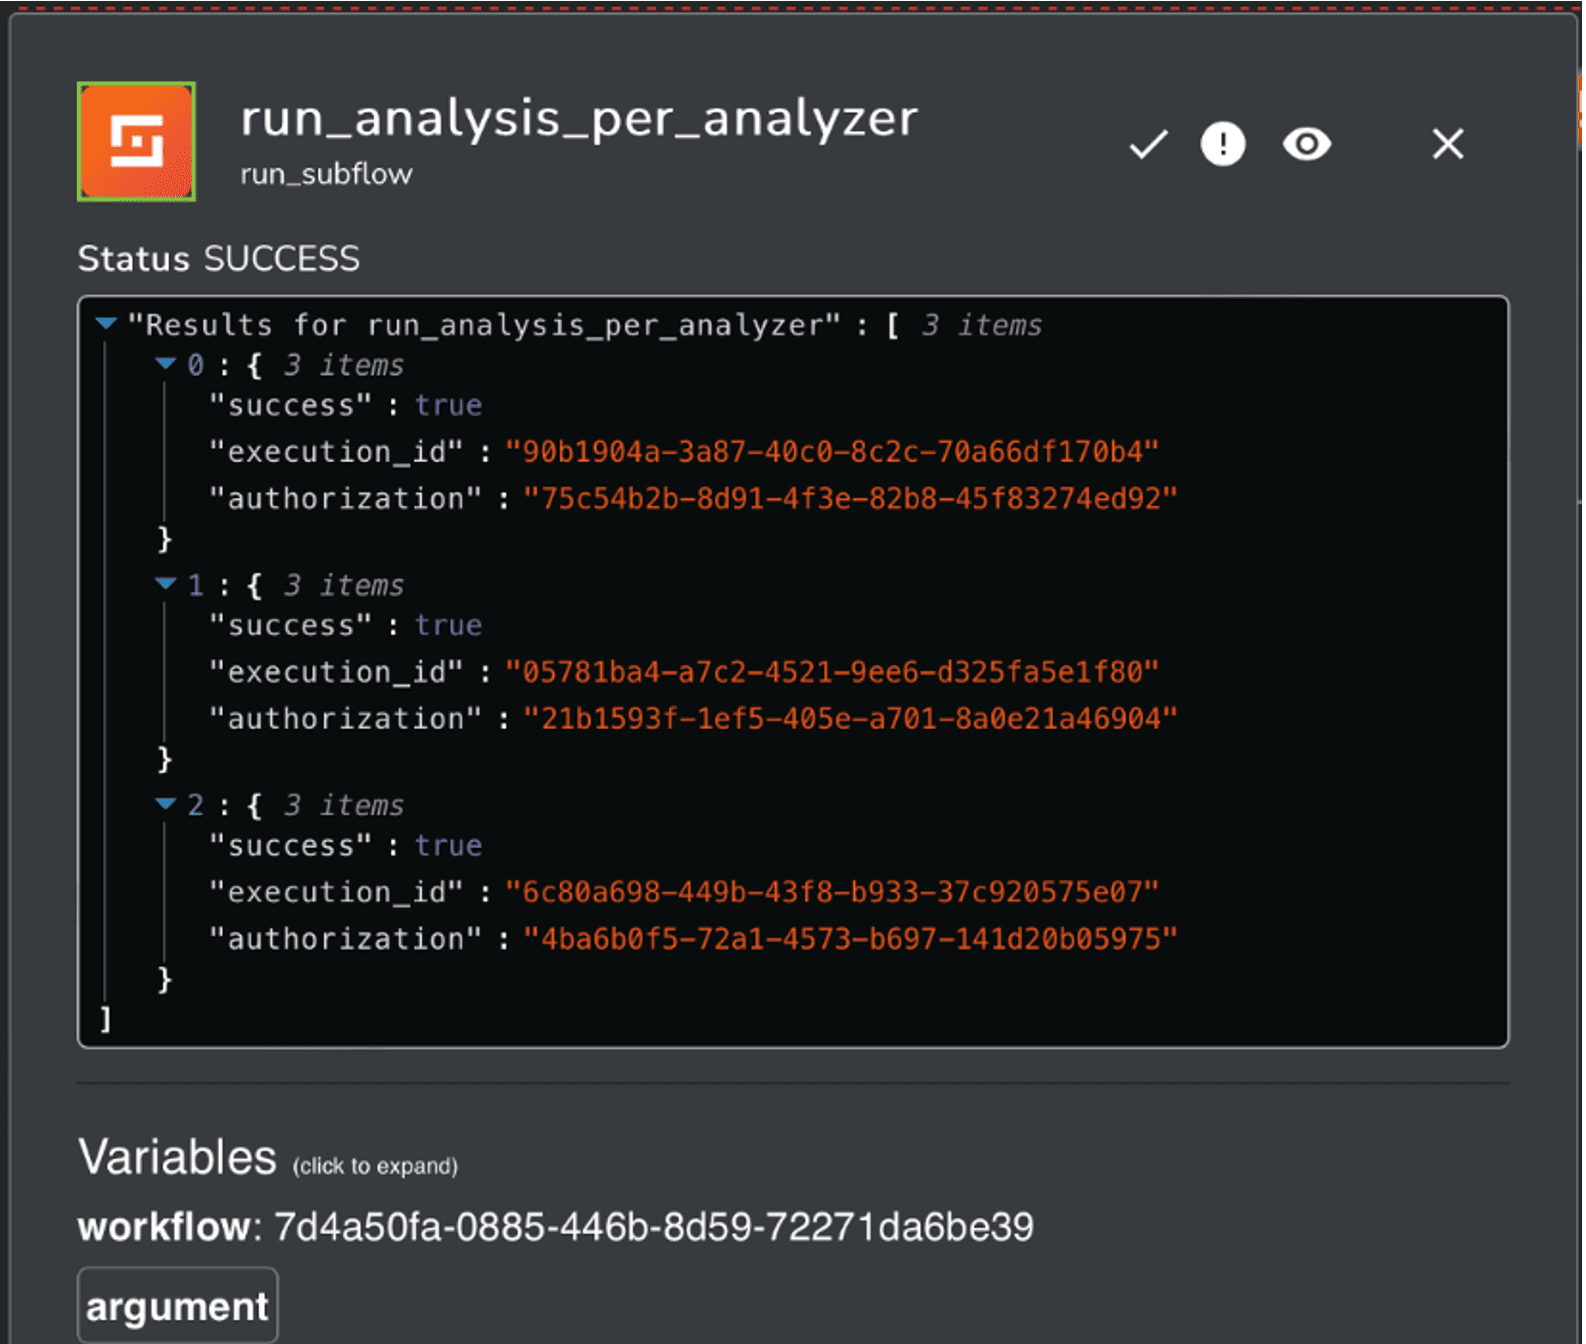
Task: Click the checkmark icon in header
Action: point(1148,144)
